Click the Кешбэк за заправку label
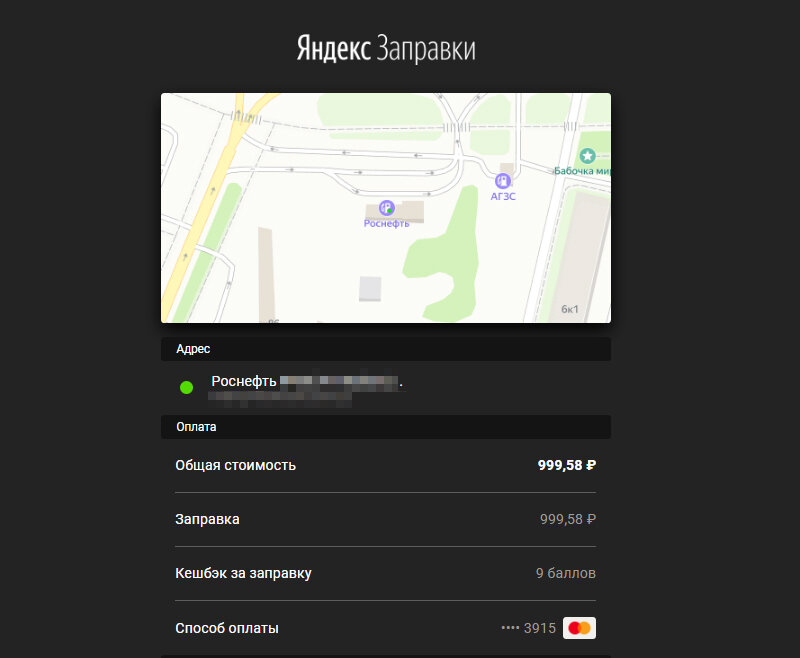The image size is (800, 658). (x=243, y=573)
